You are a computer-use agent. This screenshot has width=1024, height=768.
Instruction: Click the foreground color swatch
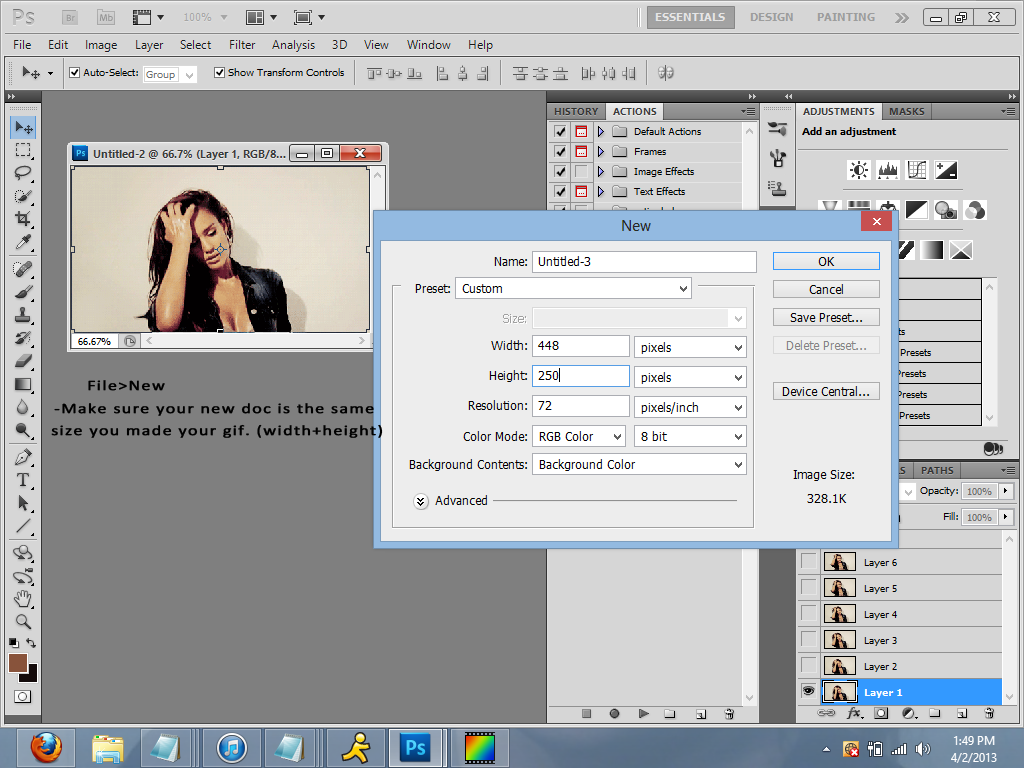tap(18, 663)
